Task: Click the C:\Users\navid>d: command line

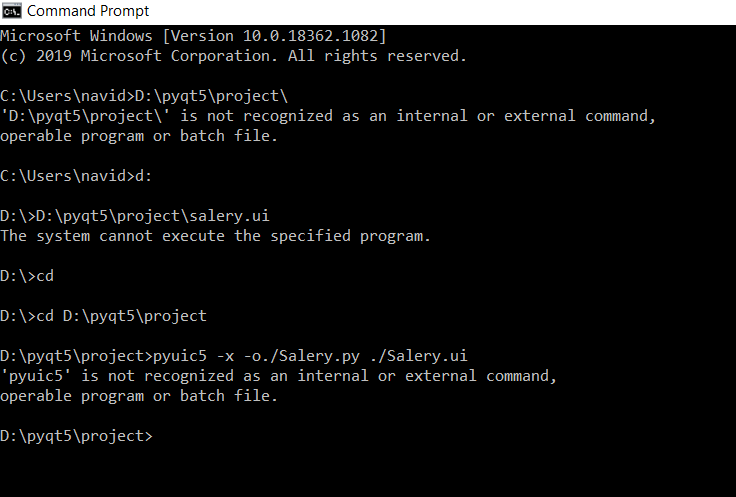Action: click(x=76, y=176)
